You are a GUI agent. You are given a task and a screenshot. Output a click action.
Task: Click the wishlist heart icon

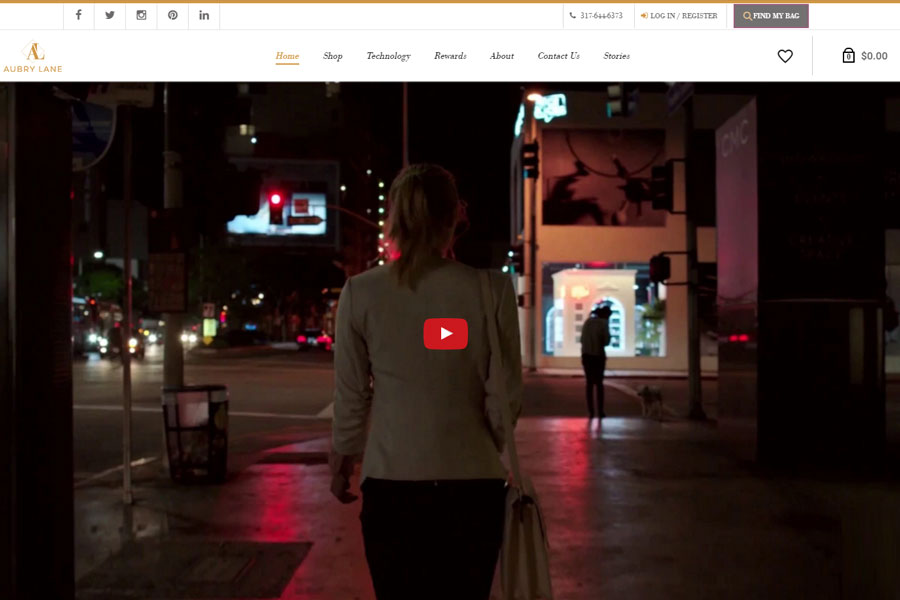point(785,56)
